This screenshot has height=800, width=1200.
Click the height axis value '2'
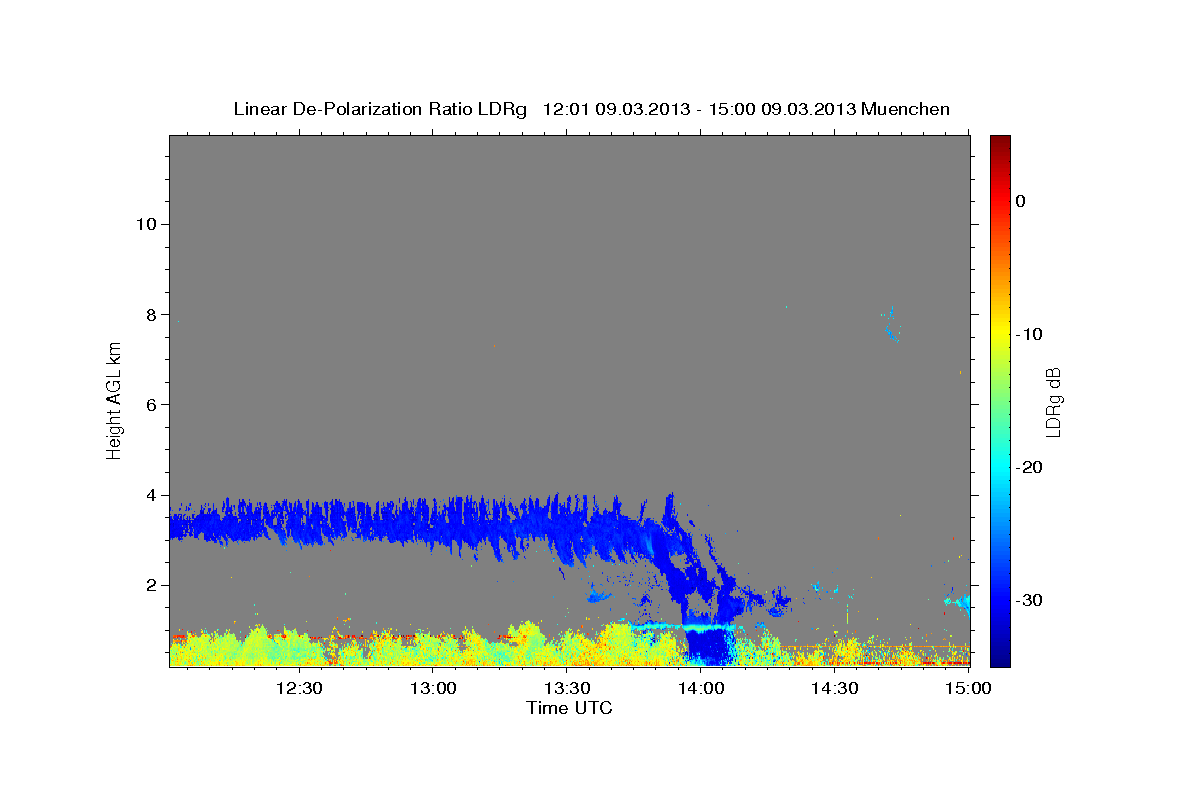(x=150, y=585)
